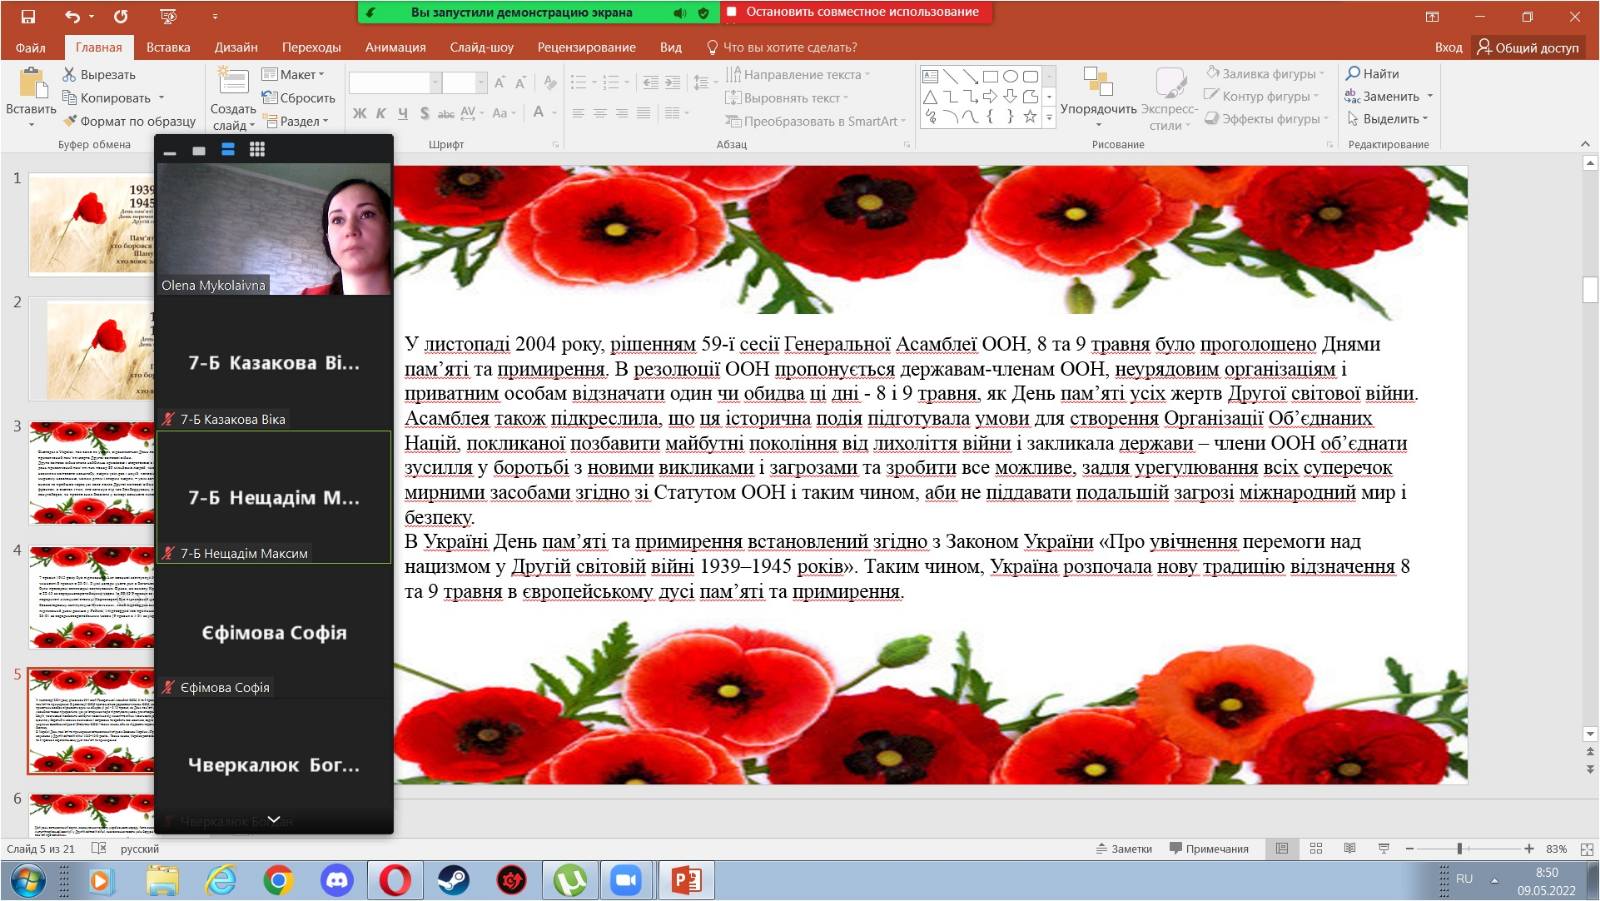The width and height of the screenshot is (1600, 901).
Task: Toggle bold Ж formatting
Action: [359, 113]
